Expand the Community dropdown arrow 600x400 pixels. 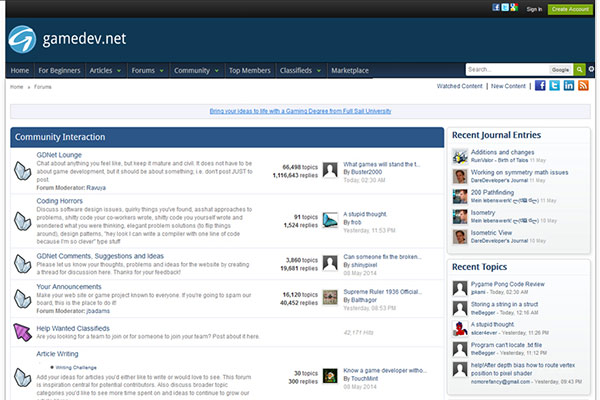(x=217, y=71)
